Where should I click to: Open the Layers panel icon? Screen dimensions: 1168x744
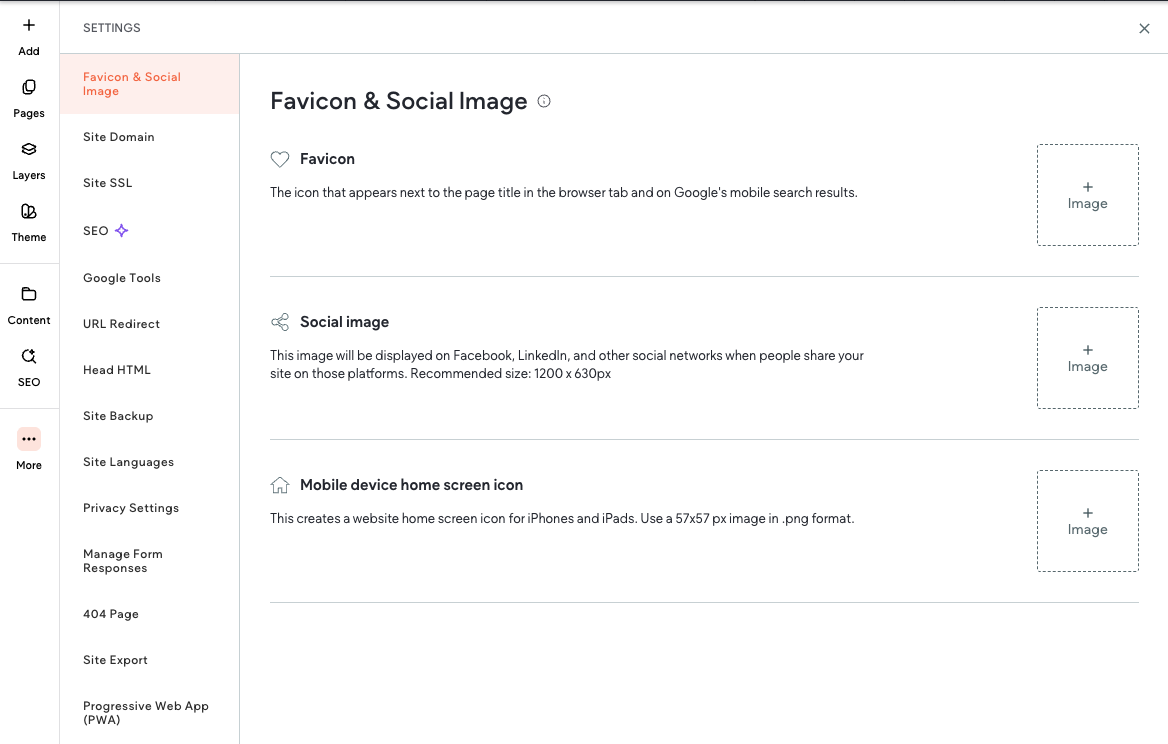pos(29,149)
